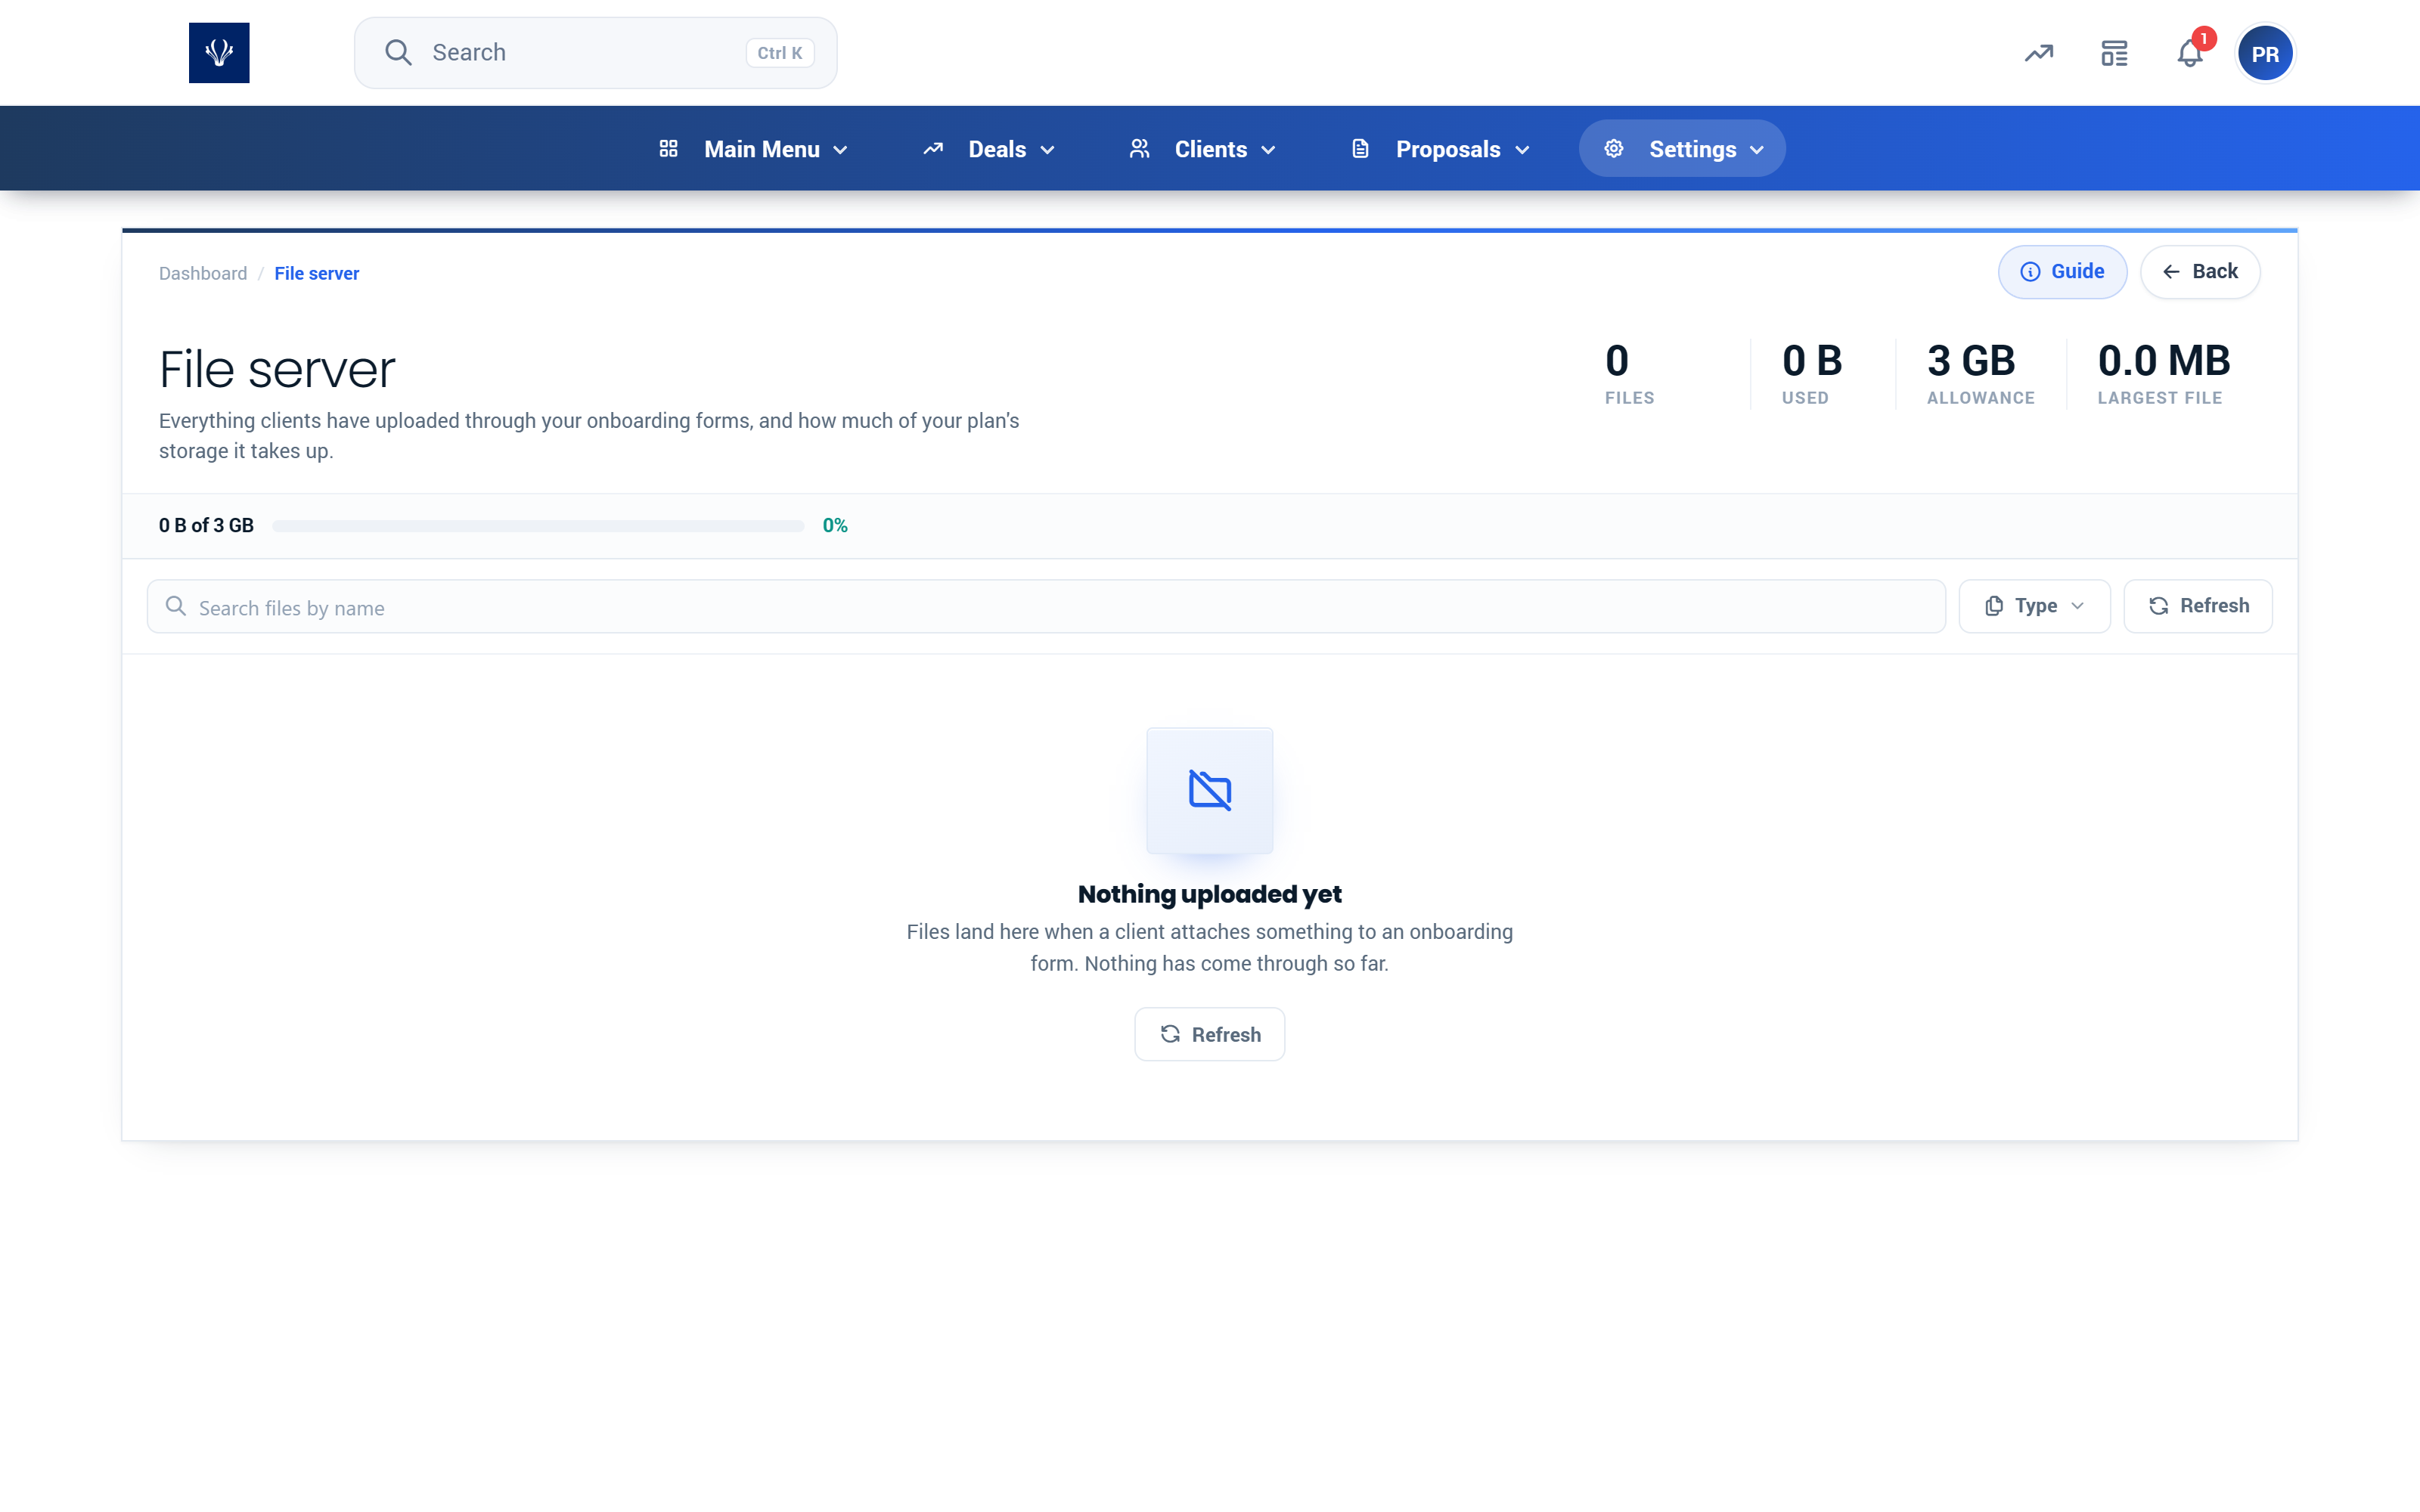Expand the Deals menu chevron

click(1048, 150)
